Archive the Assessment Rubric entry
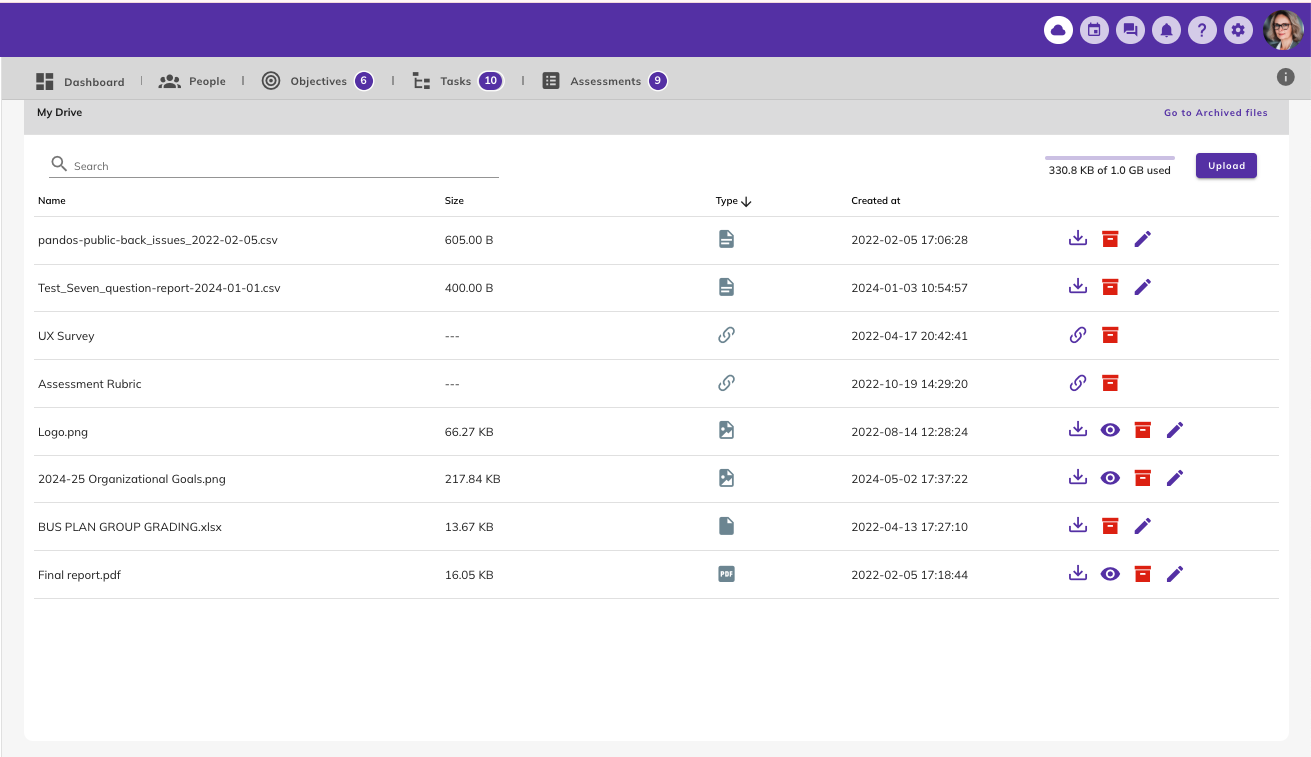 [x=1110, y=383]
